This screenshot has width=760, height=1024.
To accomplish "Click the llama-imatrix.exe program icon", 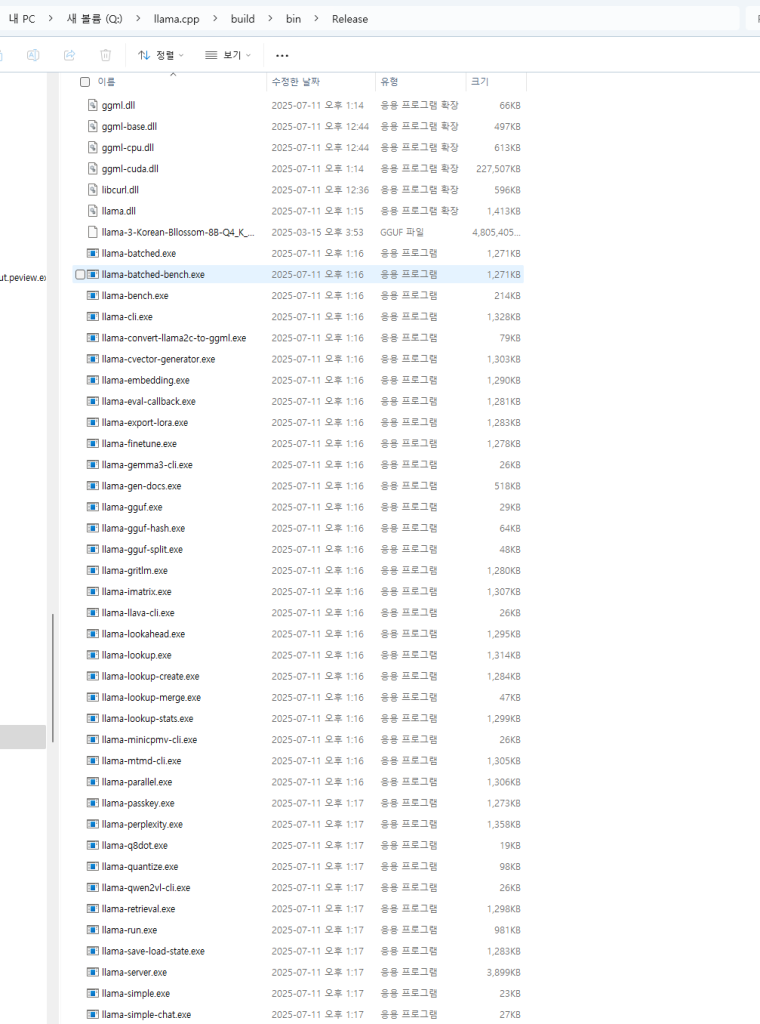I will tap(93, 592).
